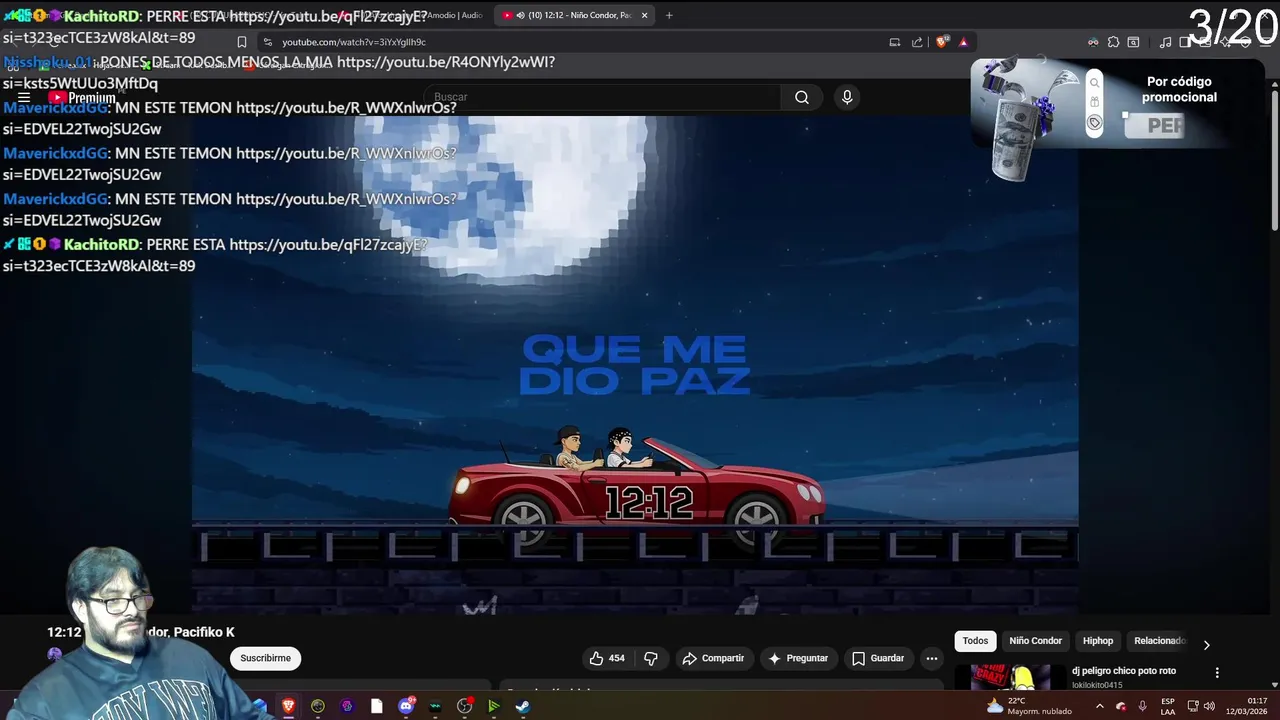Open the weather widget 22°C
The width and height of the screenshot is (1280, 720).
(1029, 706)
